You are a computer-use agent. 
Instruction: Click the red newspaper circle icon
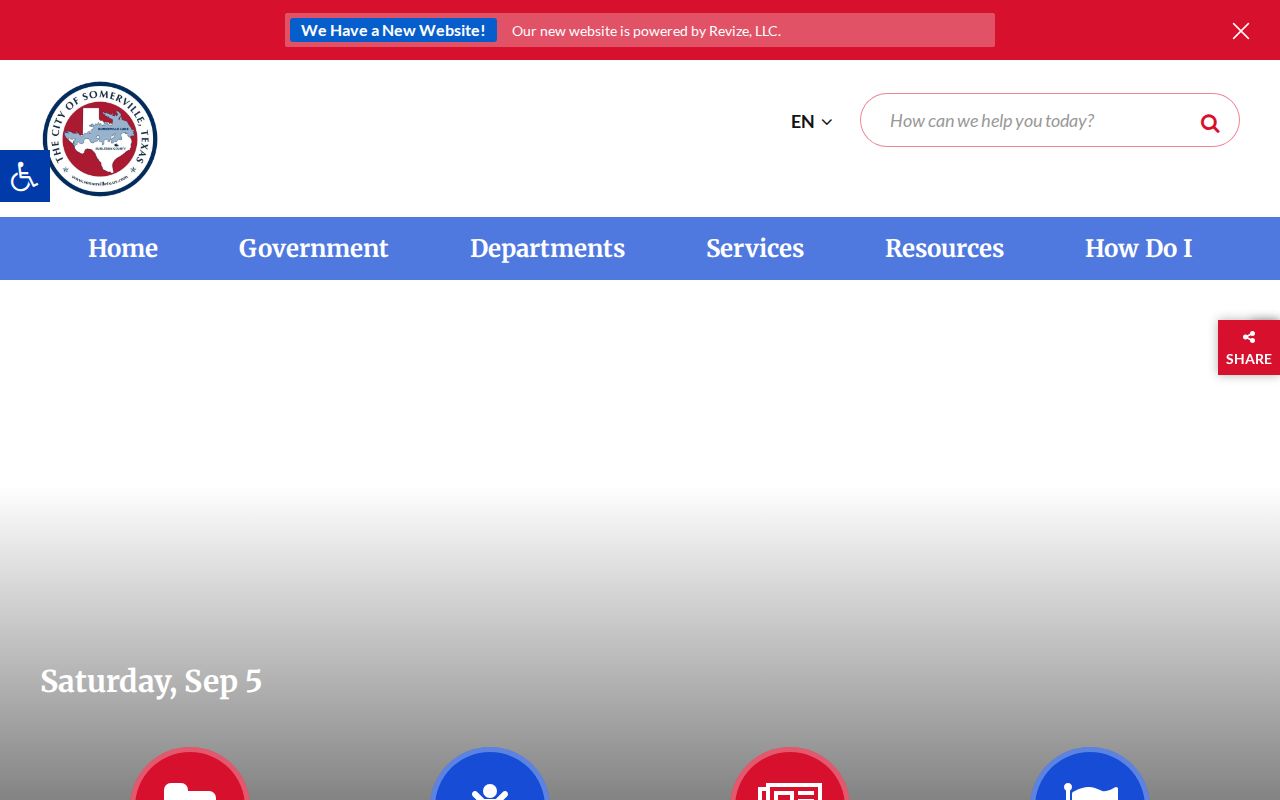(790, 774)
